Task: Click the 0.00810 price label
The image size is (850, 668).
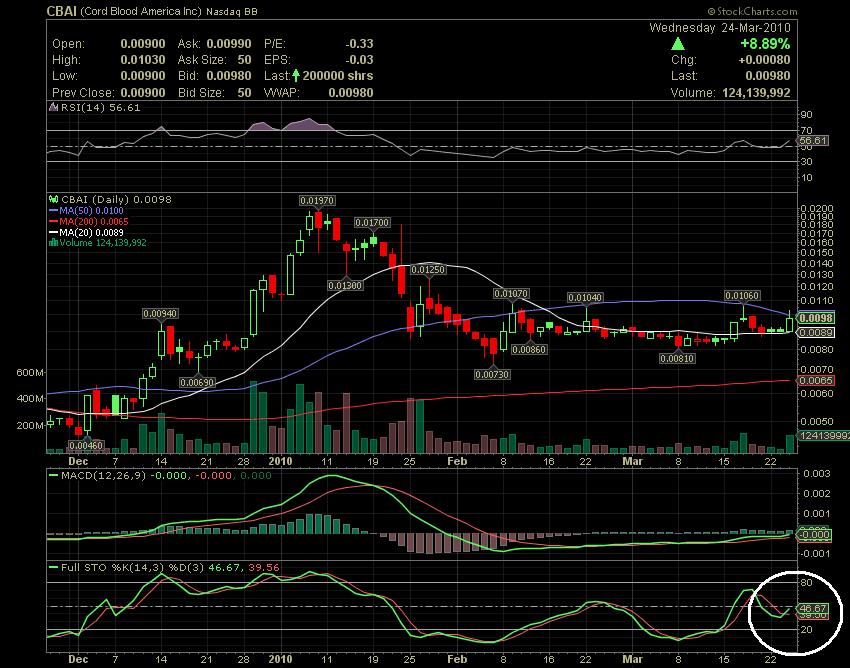Action: click(678, 358)
